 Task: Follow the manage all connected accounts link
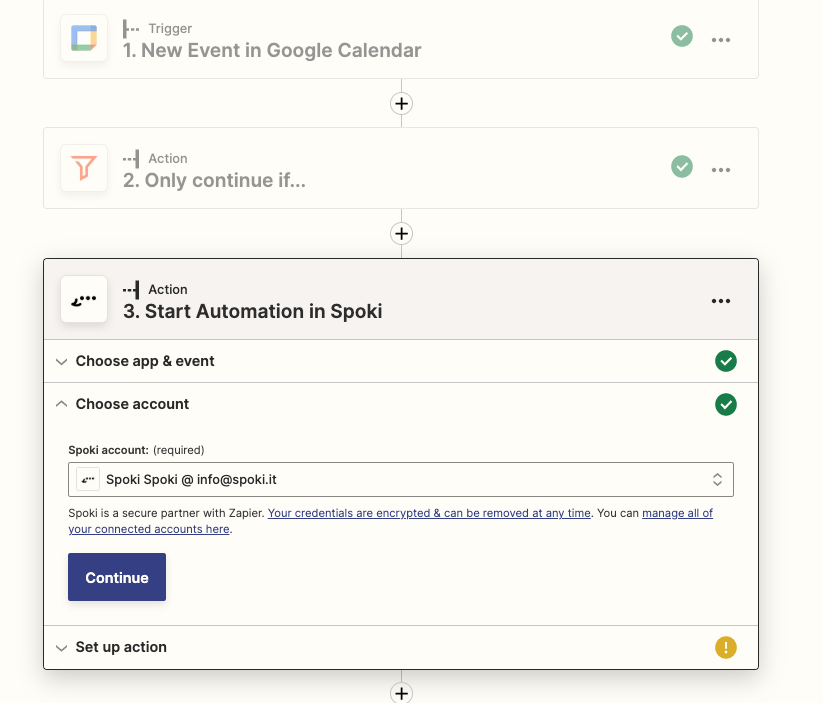[676, 513]
